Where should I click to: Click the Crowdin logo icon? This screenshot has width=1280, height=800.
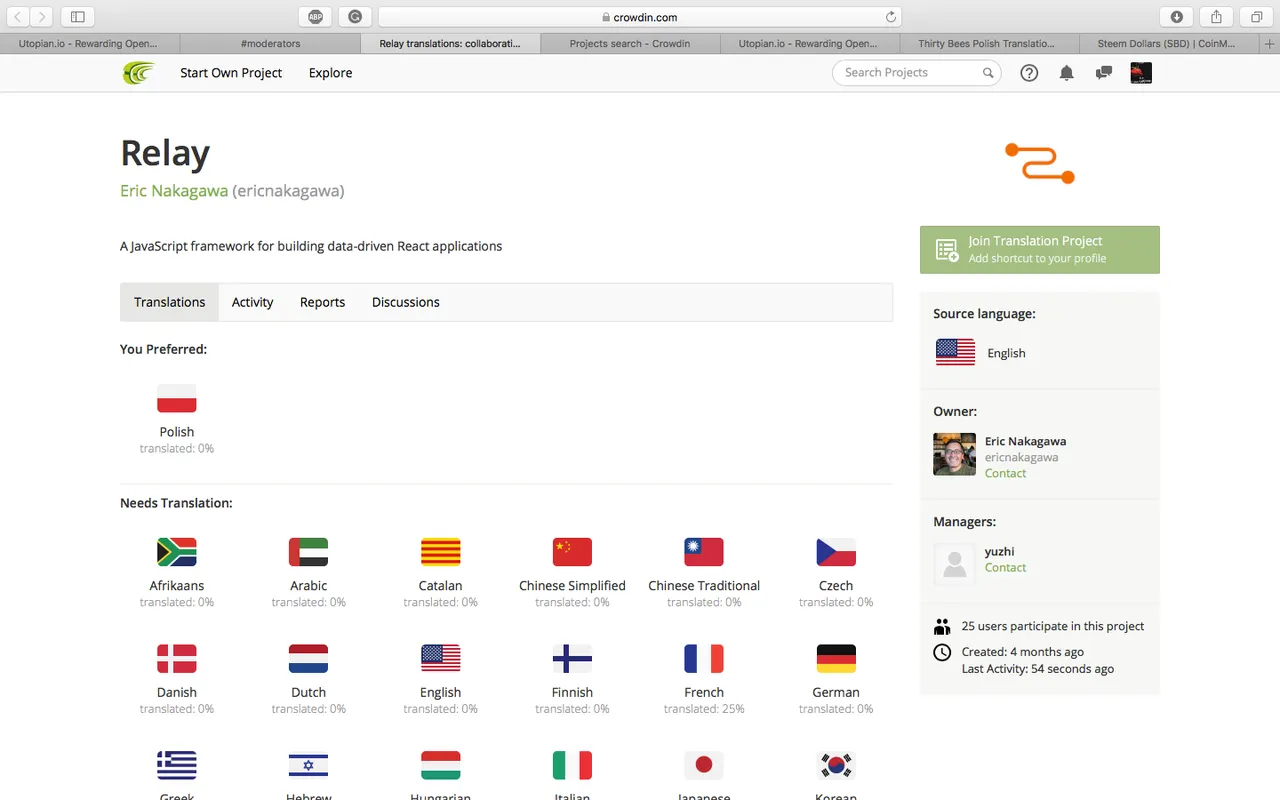pos(138,73)
